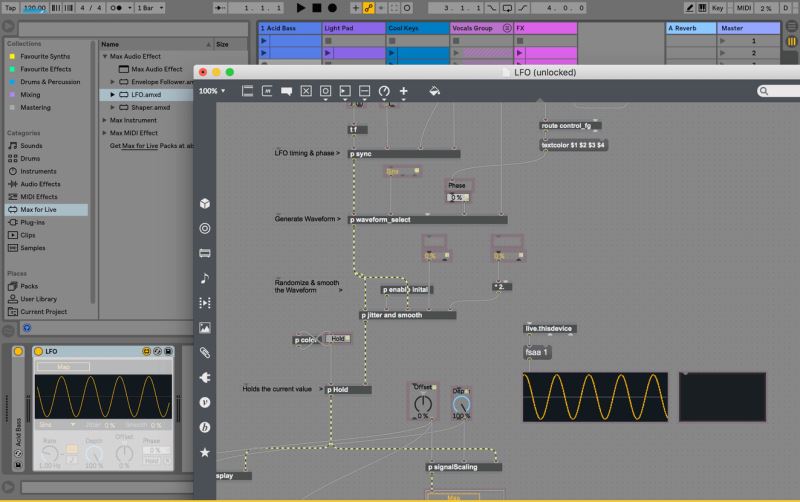Image resolution: width=800 pixels, height=502 pixels.
Task: Add a new object box from Max toolbar
Action: pos(247,91)
